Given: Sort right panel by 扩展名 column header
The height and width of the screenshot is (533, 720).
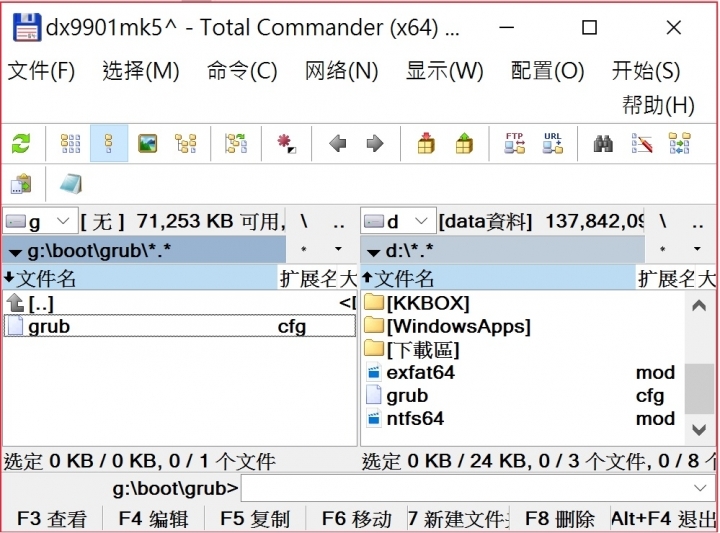Looking at the screenshot, I should (666, 278).
